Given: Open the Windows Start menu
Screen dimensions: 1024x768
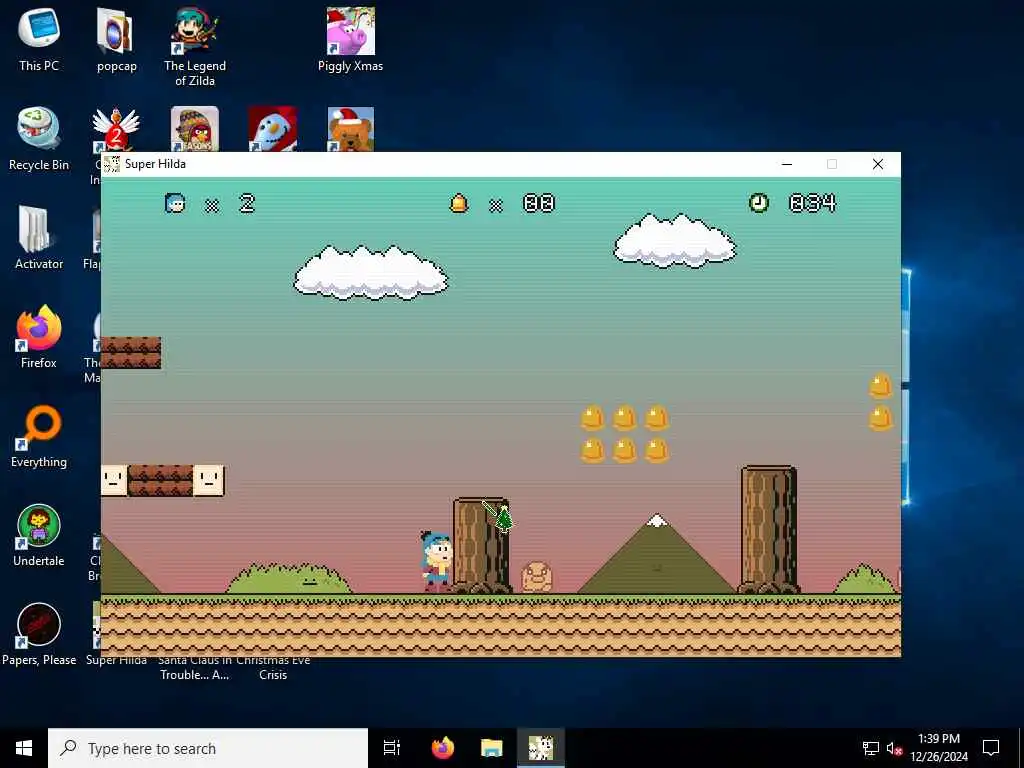Looking at the screenshot, I should [x=24, y=748].
